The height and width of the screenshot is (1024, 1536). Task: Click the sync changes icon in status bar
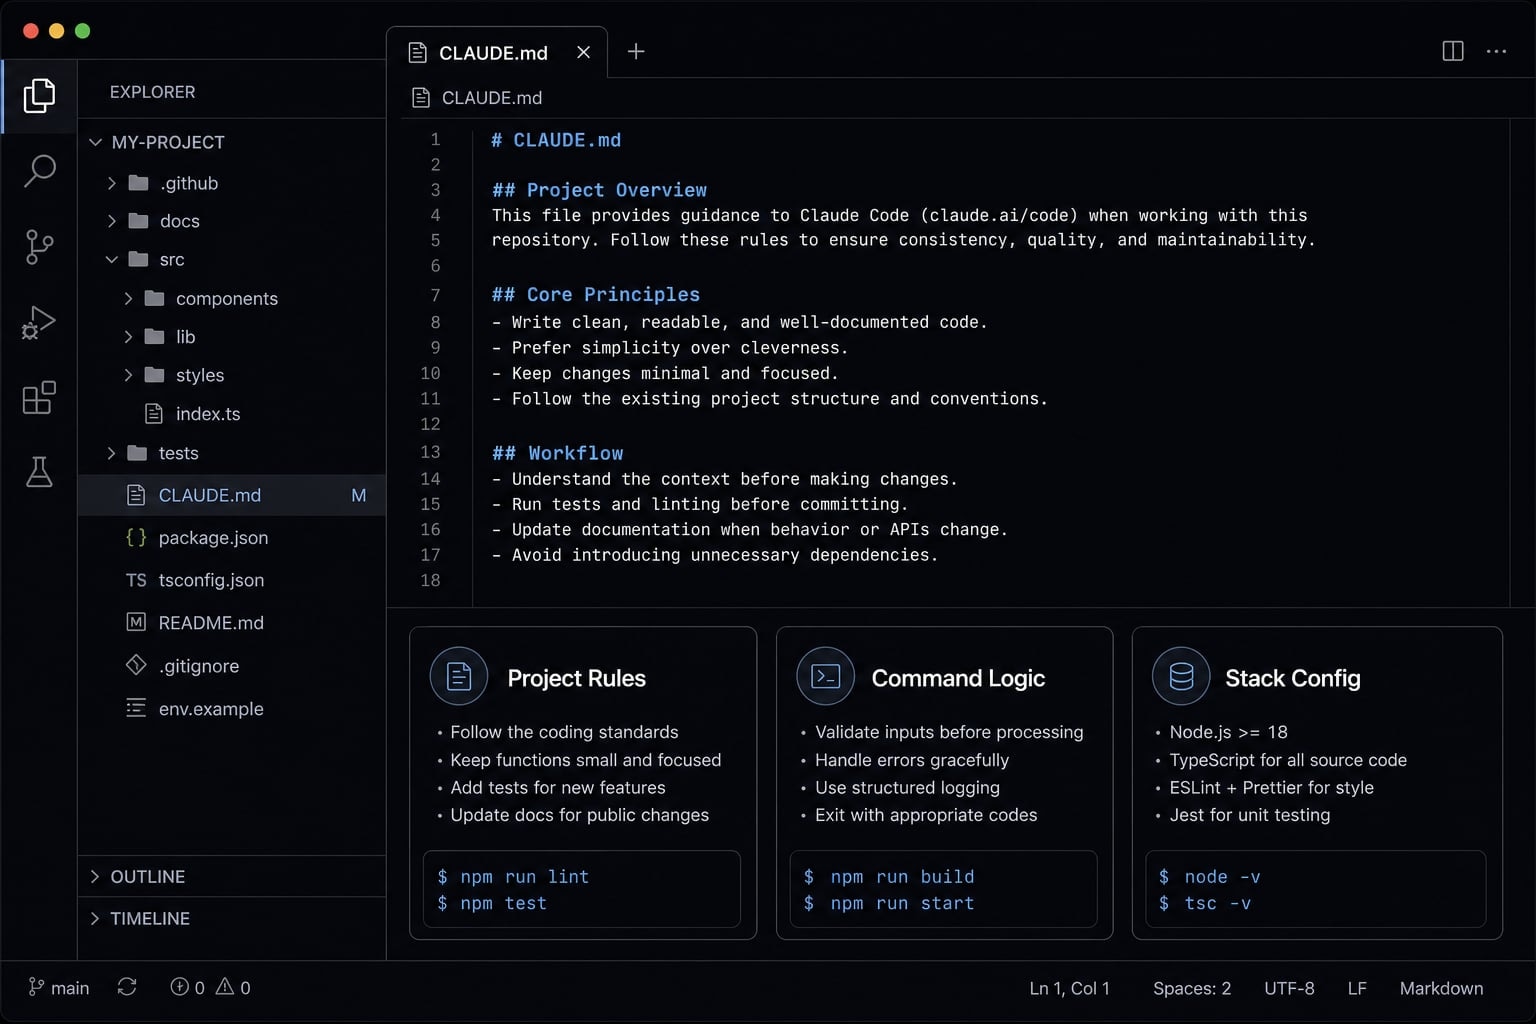click(x=127, y=987)
